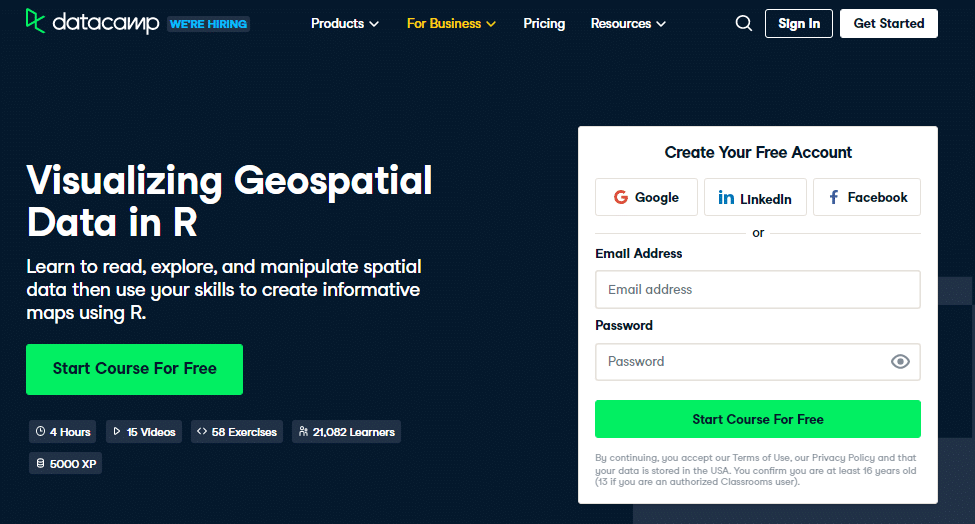Click the left Start Course For Free button
Screen dimensions: 975x524
coord(134,369)
